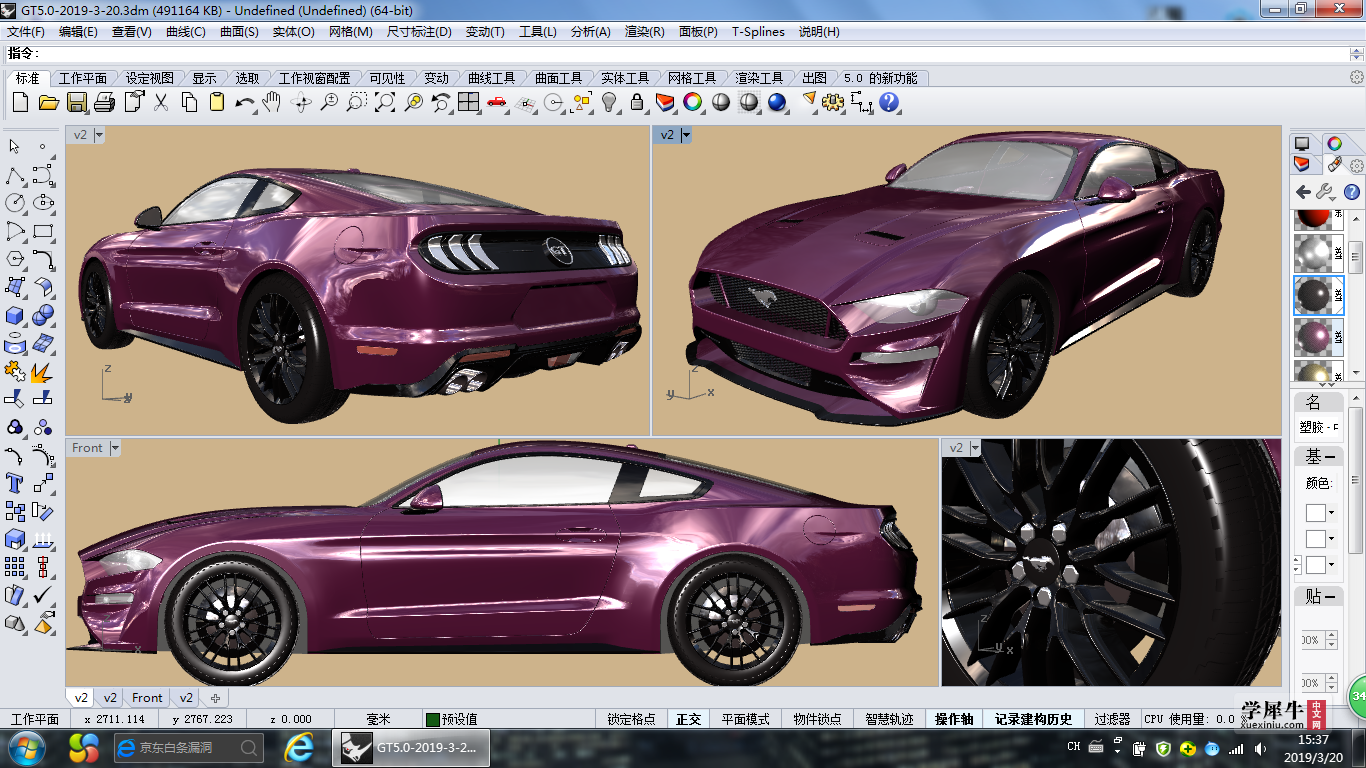Viewport: 1366px width, 768px height.
Task: Save the model with floppy icon
Action: point(76,102)
